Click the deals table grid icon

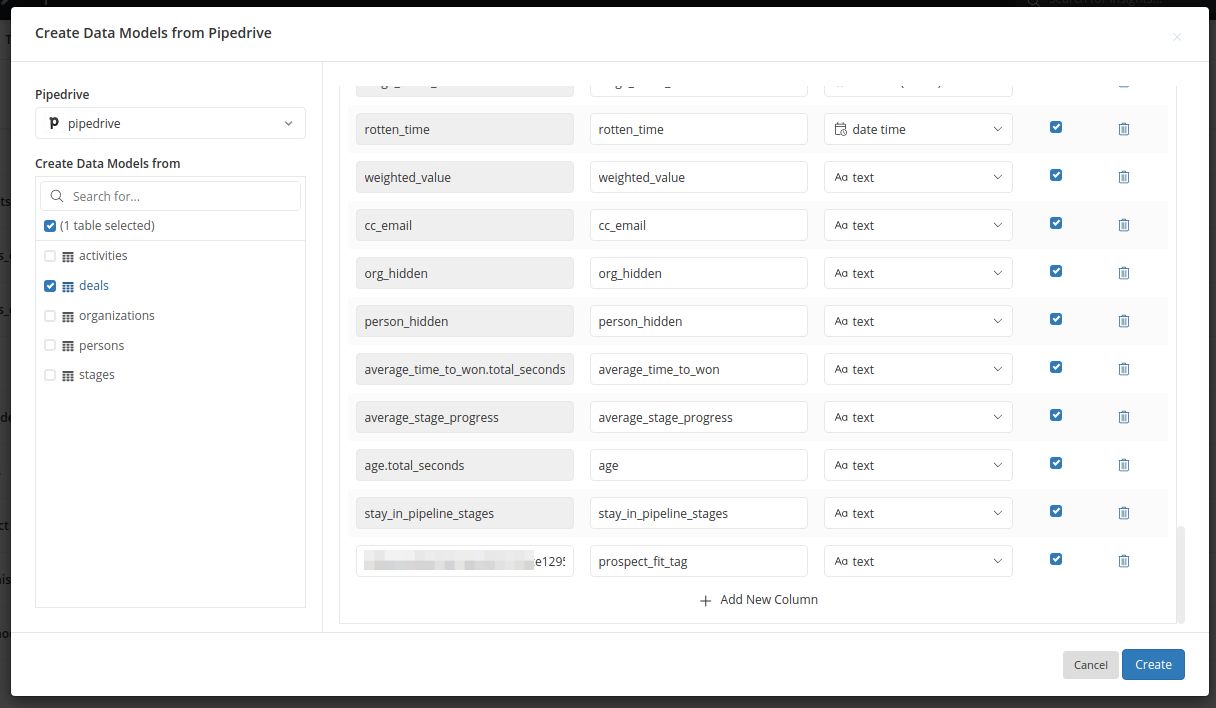pyautogui.click(x=68, y=287)
